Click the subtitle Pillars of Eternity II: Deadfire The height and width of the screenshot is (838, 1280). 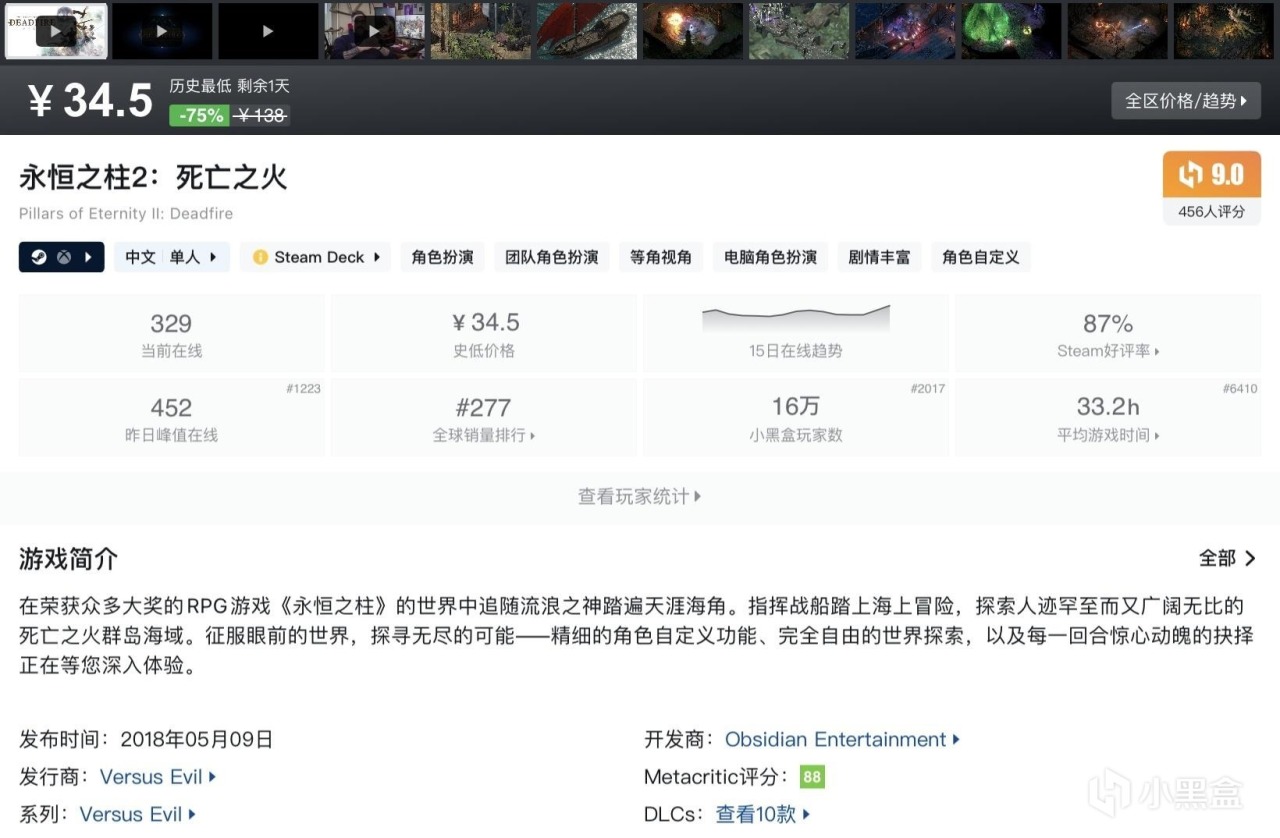(126, 213)
